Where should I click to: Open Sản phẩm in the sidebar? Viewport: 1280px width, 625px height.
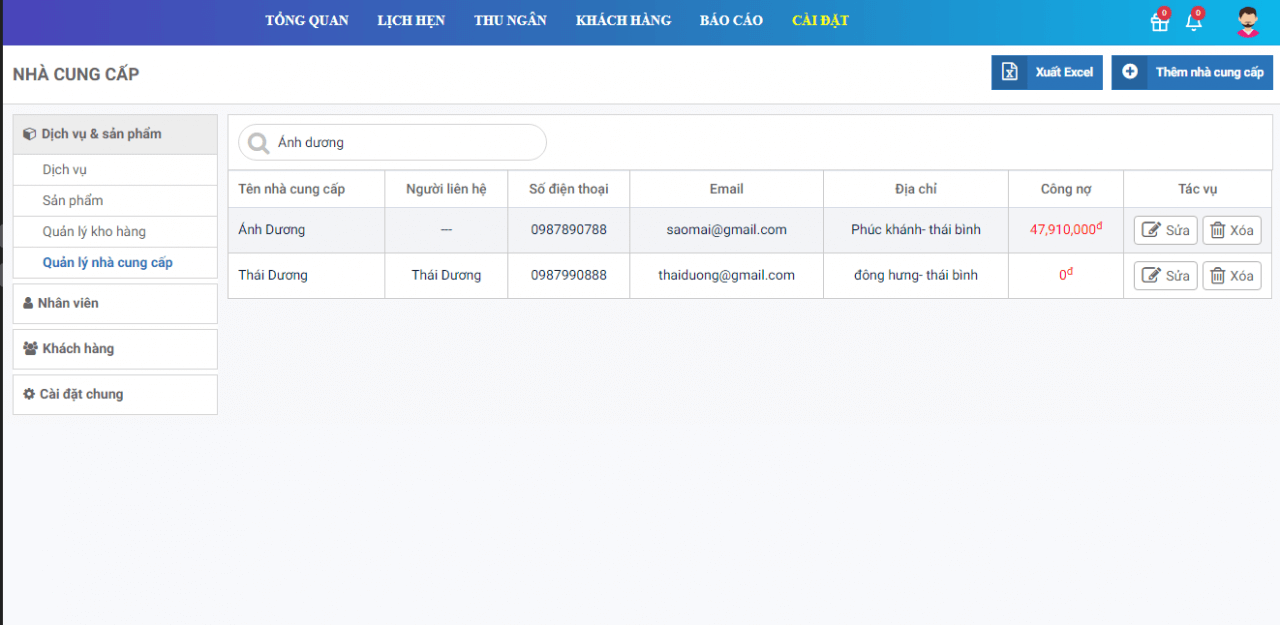coord(73,201)
